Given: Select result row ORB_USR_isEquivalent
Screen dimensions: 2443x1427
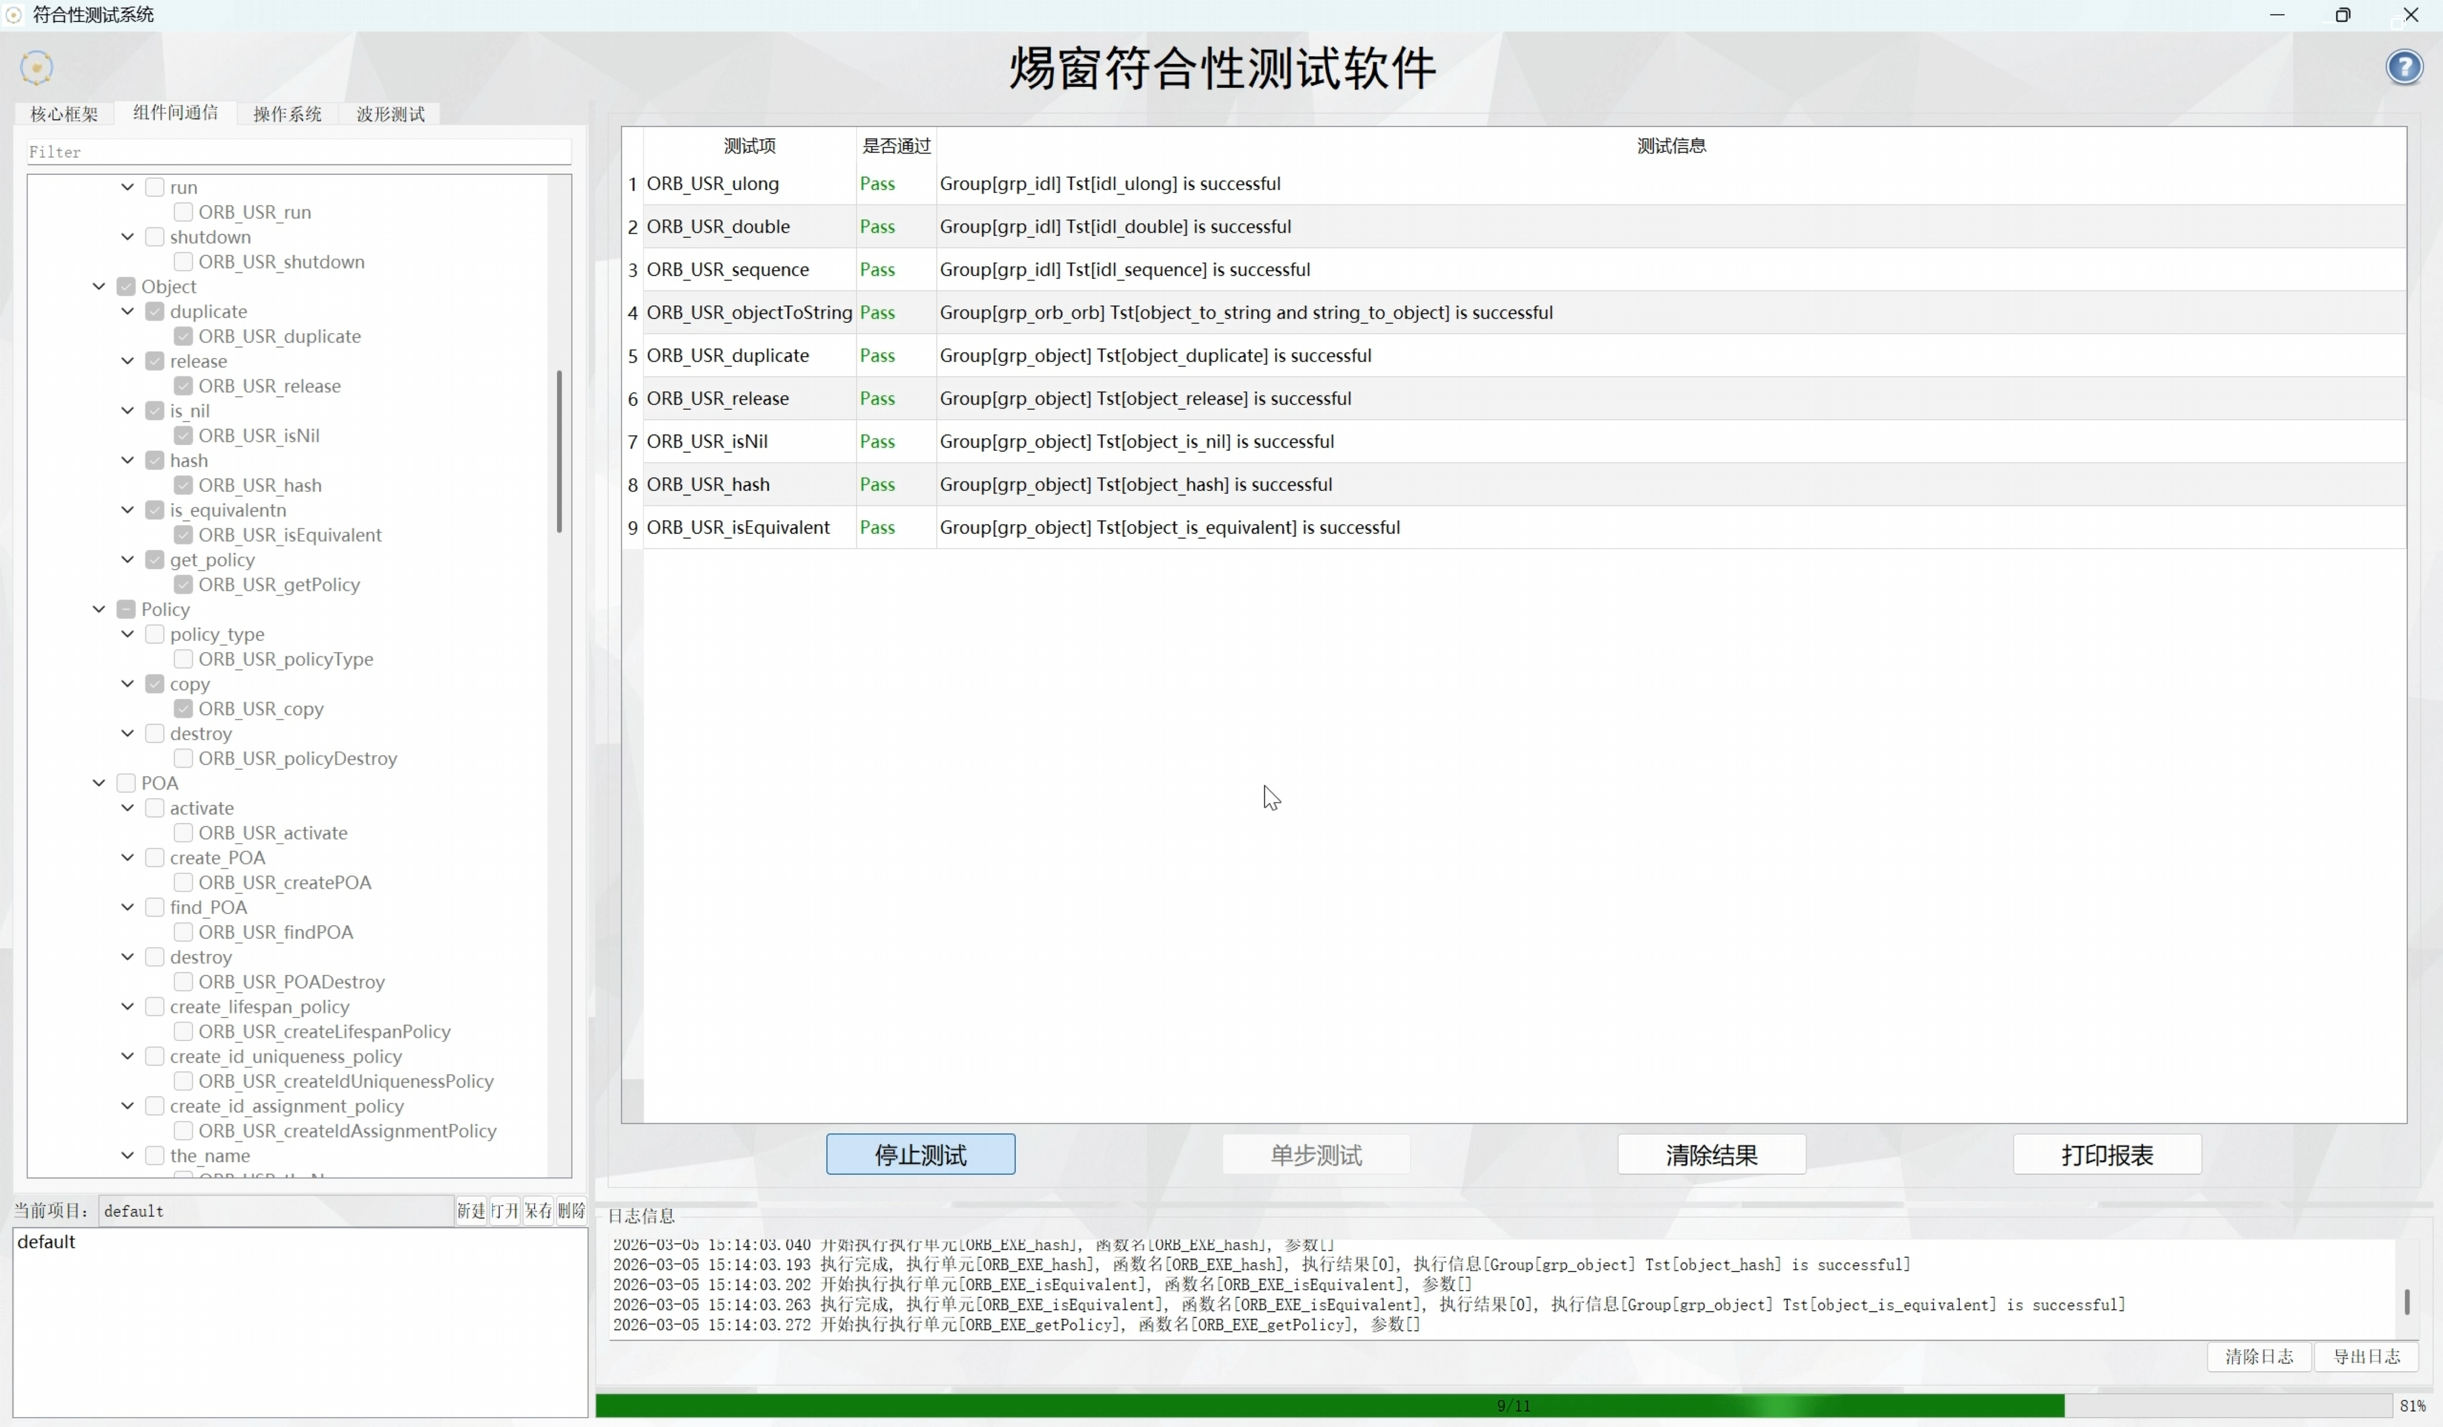Looking at the screenshot, I should point(1514,528).
